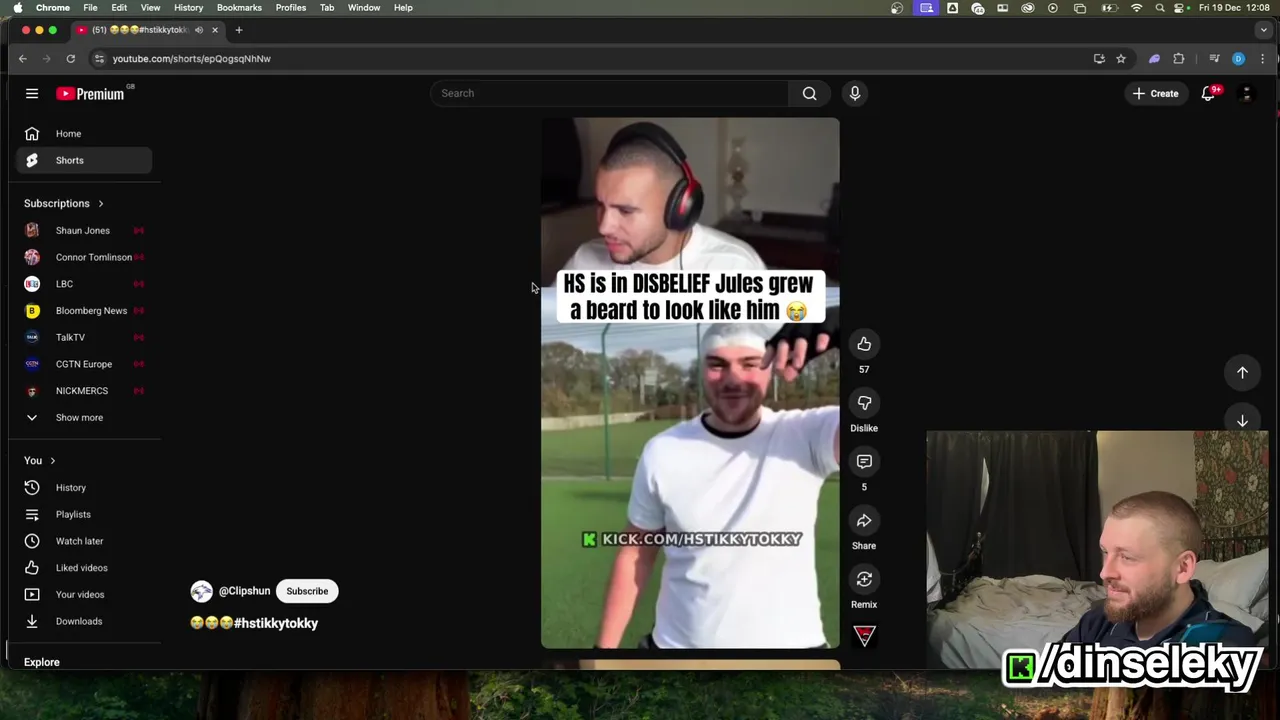This screenshot has width=1280, height=720.
Task: Open the Window menu
Action: 364,7
